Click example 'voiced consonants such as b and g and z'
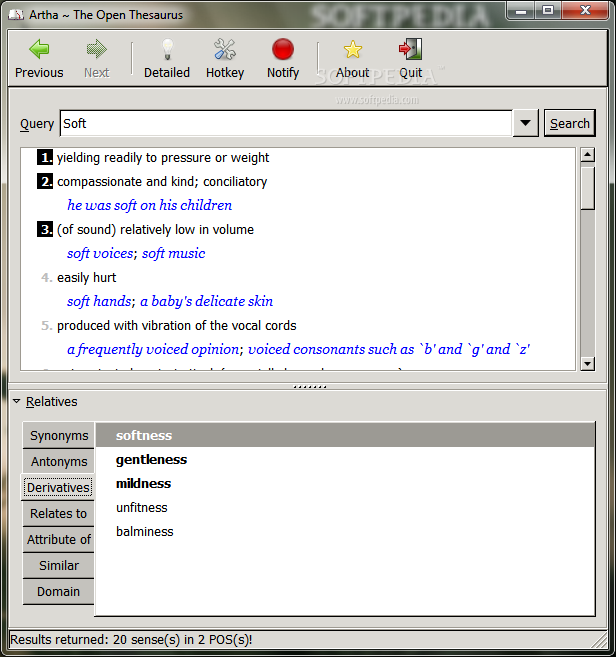 point(389,349)
